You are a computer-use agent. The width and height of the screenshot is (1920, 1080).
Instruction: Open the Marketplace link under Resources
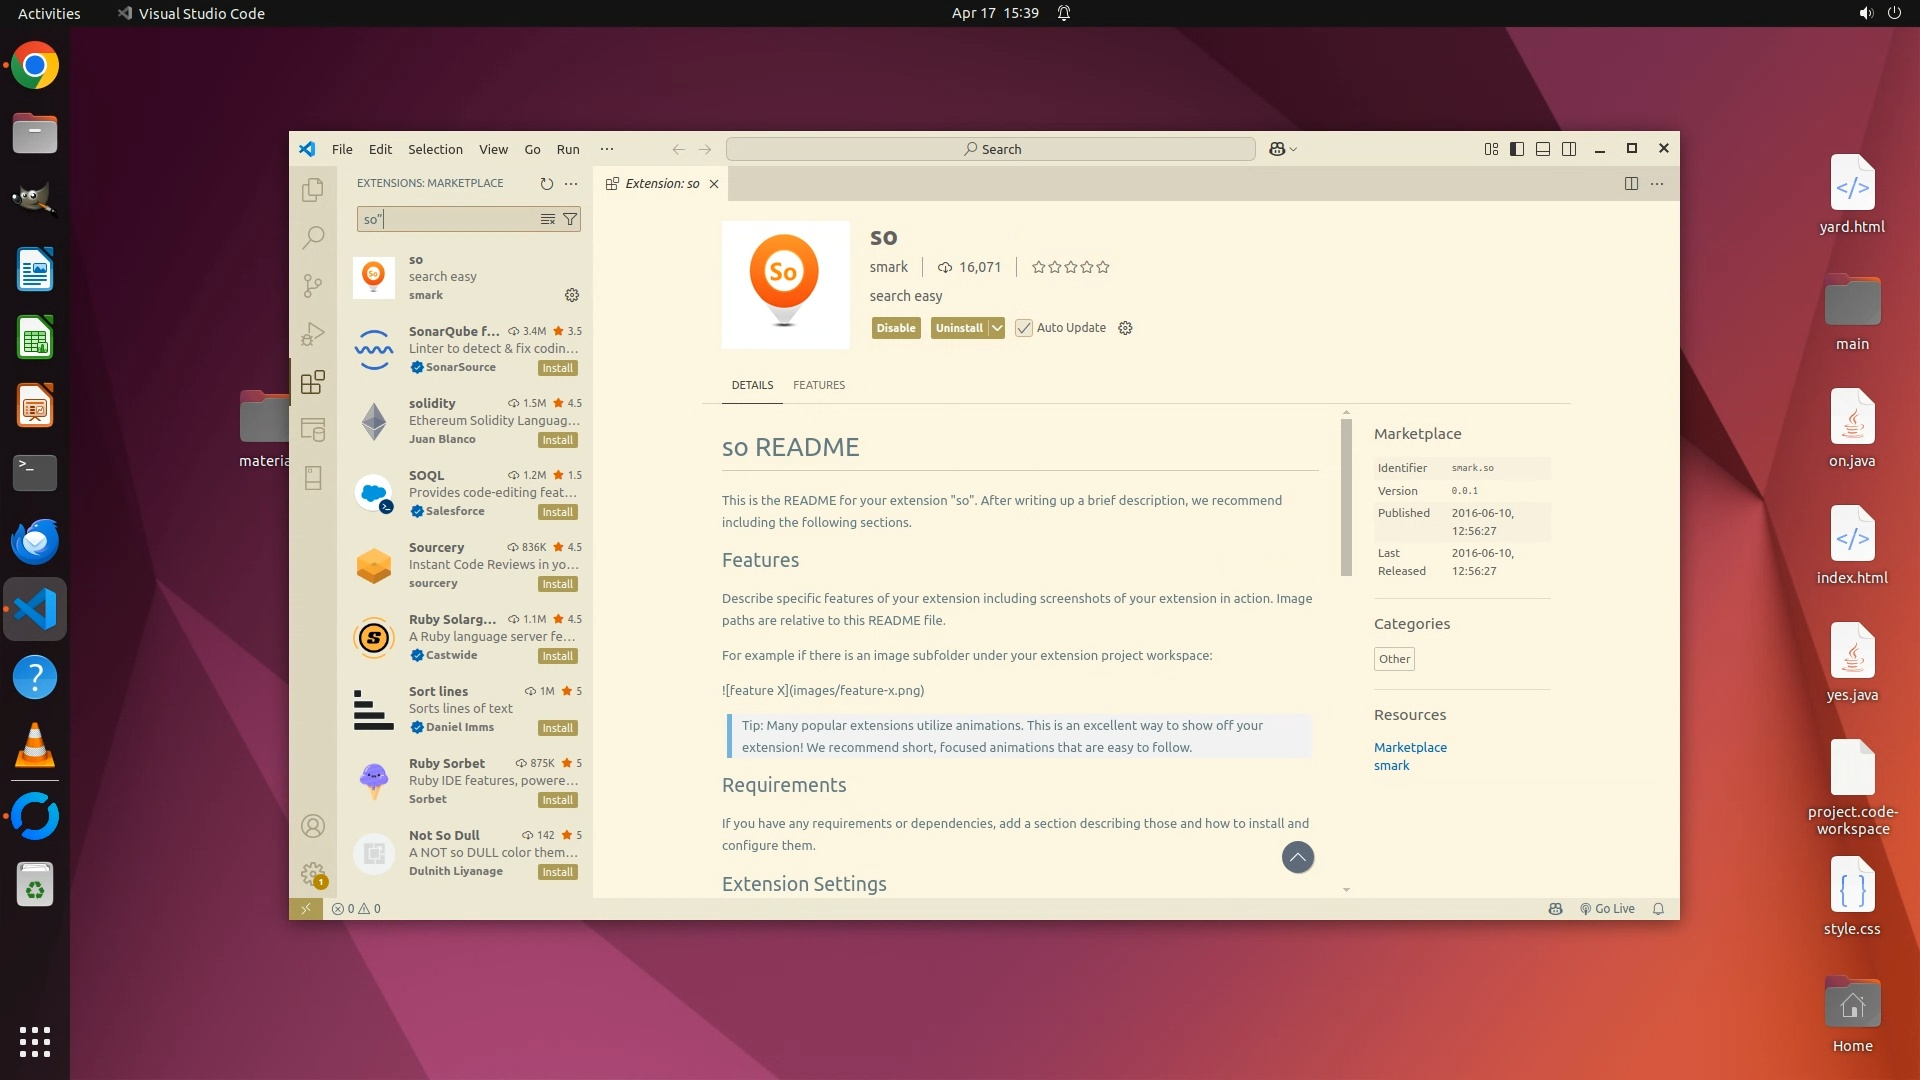point(1410,747)
